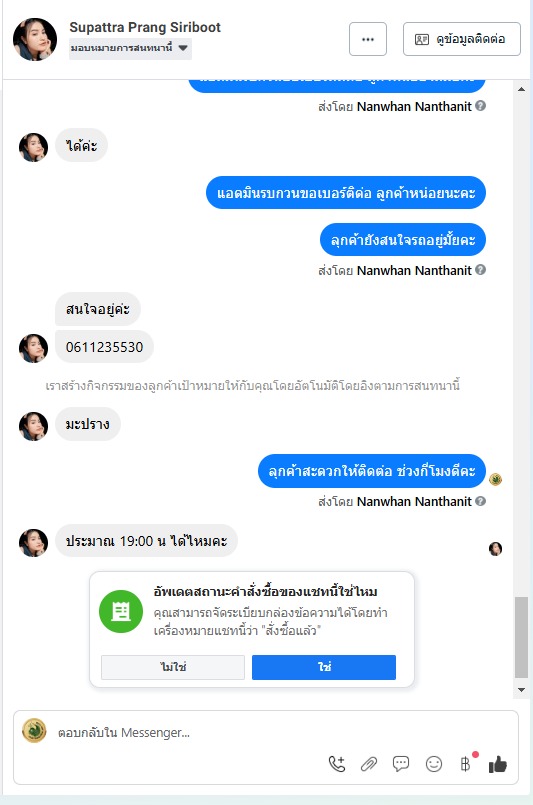Decline order status with ไม่ใช่ button
Viewport: 533px width, 805px height.
tap(173, 667)
